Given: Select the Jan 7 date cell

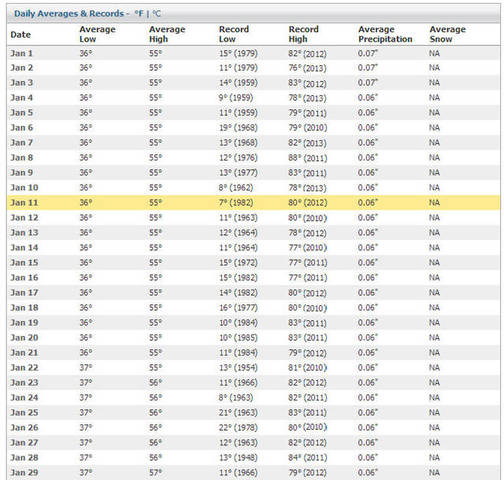Looking at the screenshot, I should pyautogui.click(x=22, y=143).
